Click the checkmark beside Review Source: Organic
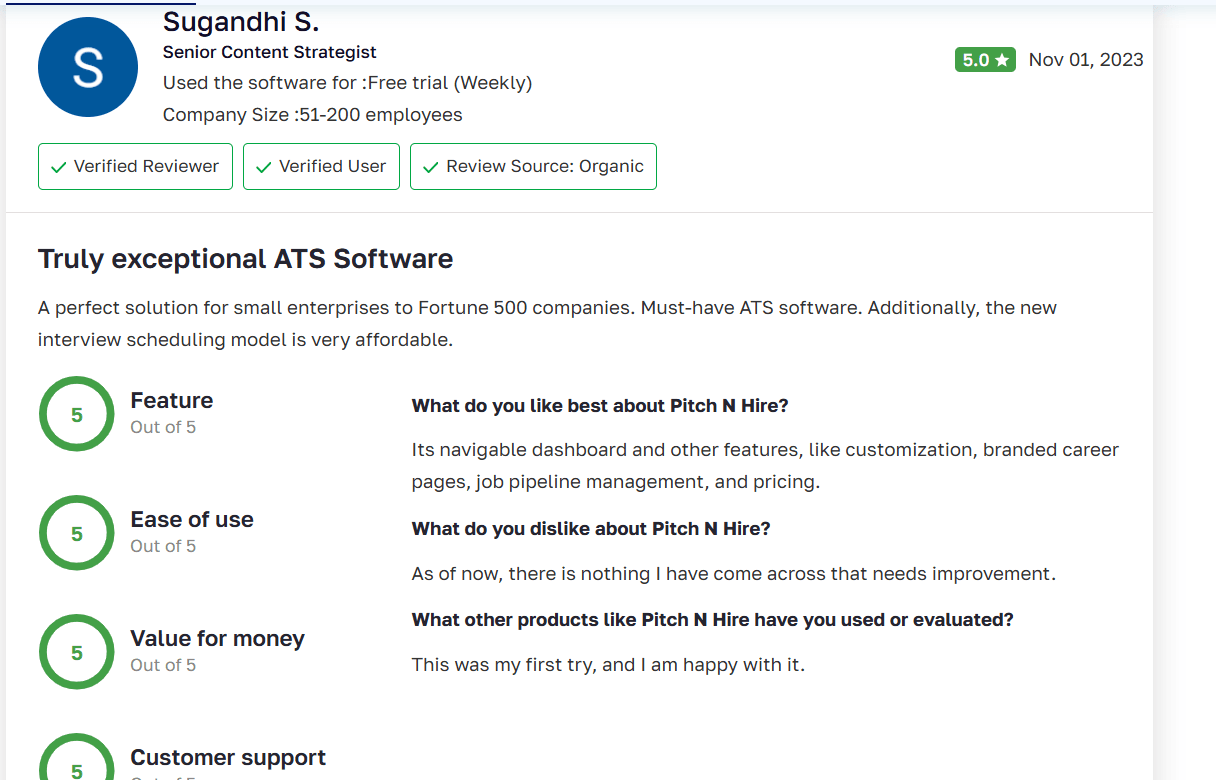Viewport: 1216px width, 780px height. (x=430, y=166)
